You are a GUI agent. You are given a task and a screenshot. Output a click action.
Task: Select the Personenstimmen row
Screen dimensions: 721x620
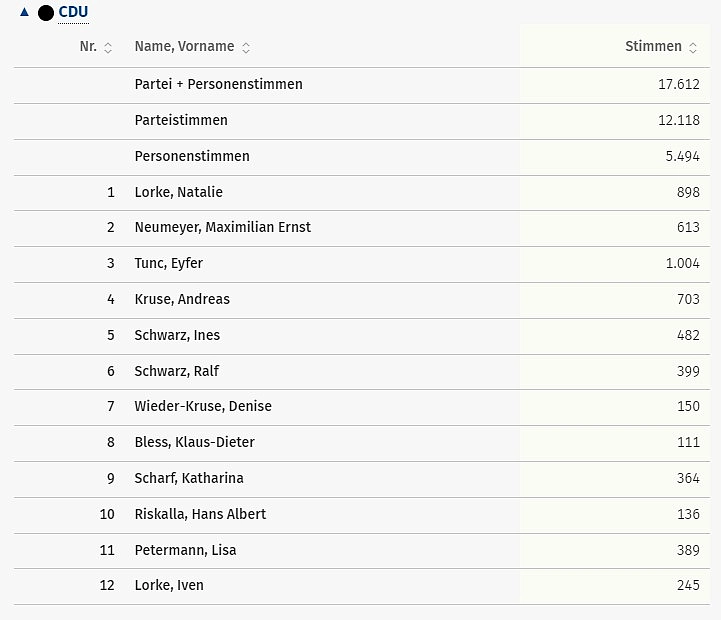pyautogui.click(x=192, y=156)
